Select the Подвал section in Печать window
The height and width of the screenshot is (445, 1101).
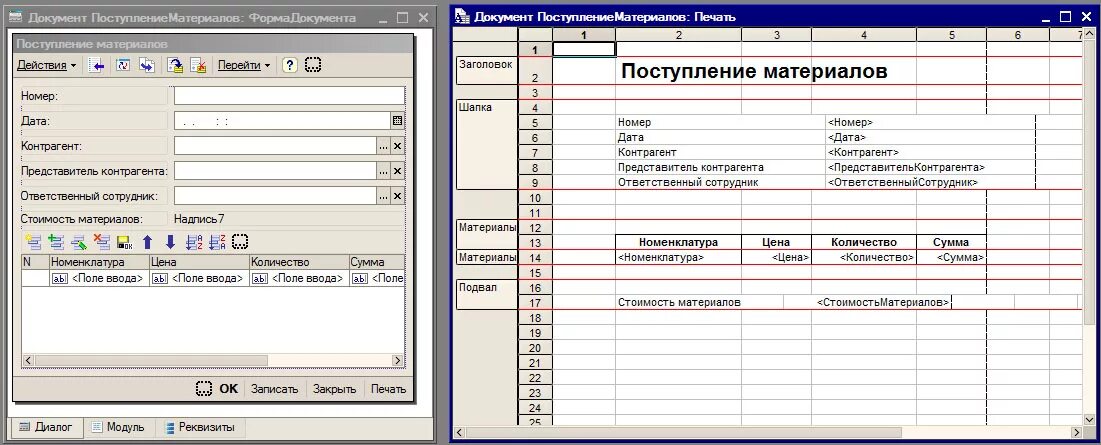486,295
